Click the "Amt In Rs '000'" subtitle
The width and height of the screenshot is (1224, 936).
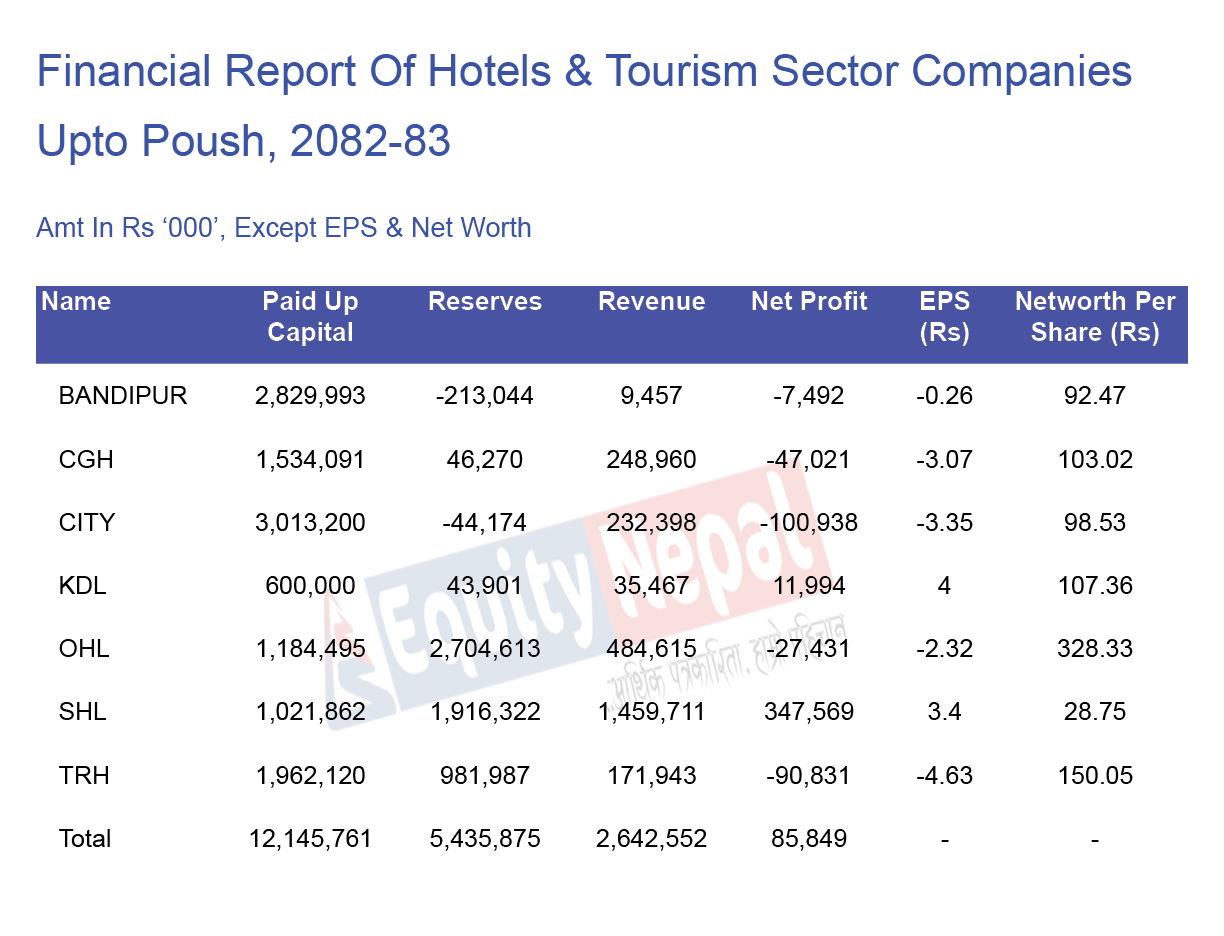pyautogui.click(x=284, y=228)
